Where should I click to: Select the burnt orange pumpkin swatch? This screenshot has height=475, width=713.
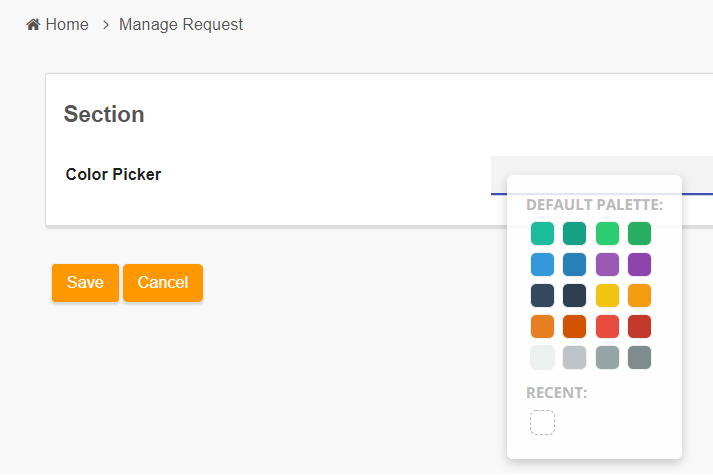574,326
